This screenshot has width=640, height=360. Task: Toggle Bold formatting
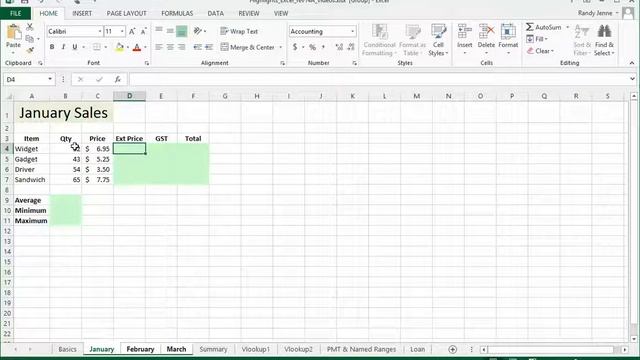coord(52,47)
